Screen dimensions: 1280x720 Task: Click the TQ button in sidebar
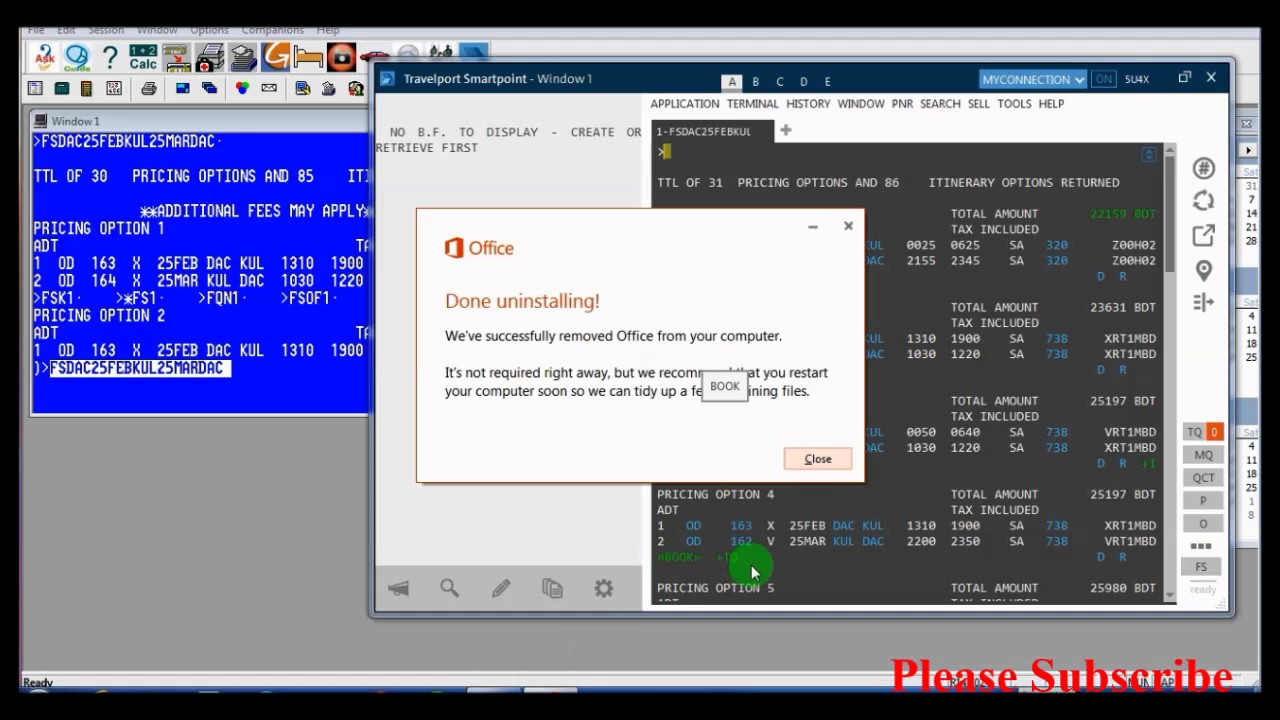(1194, 432)
